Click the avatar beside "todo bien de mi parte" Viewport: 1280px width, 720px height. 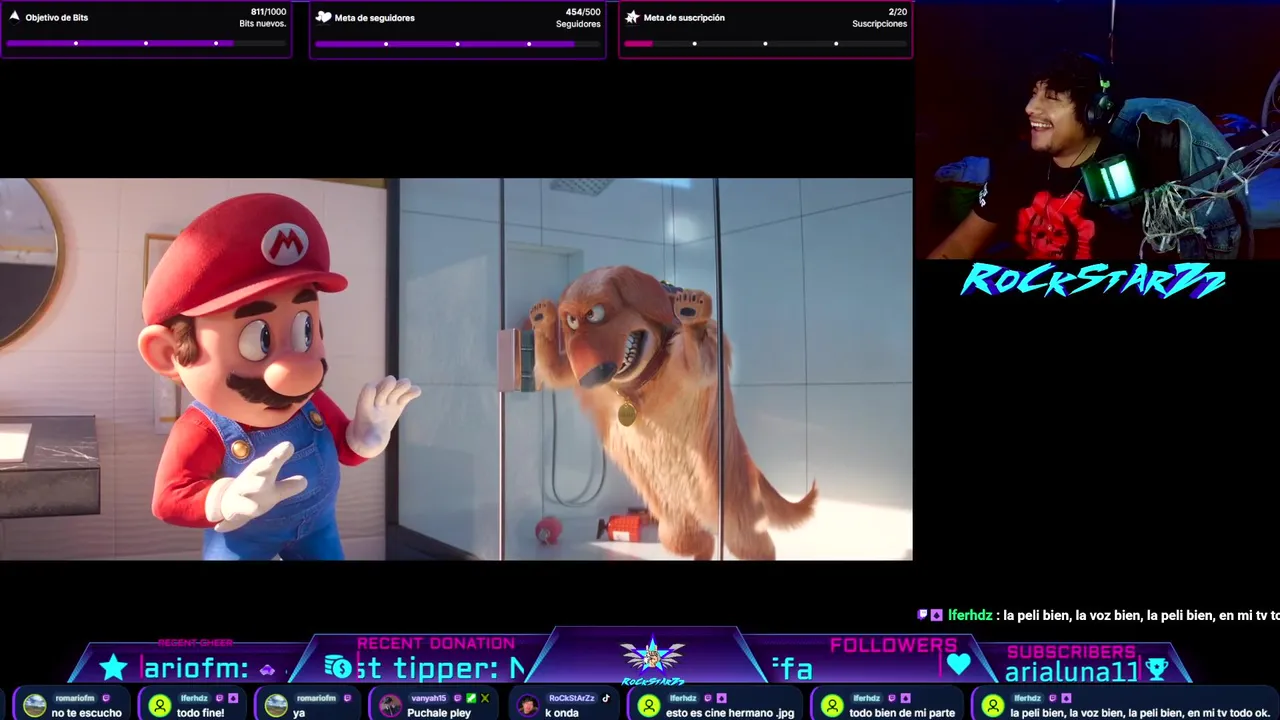coord(832,706)
